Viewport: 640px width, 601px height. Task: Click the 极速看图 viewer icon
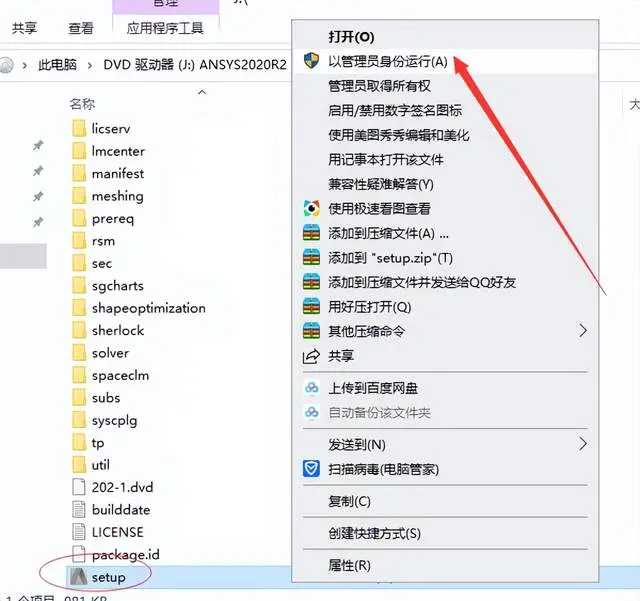(311, 209)
